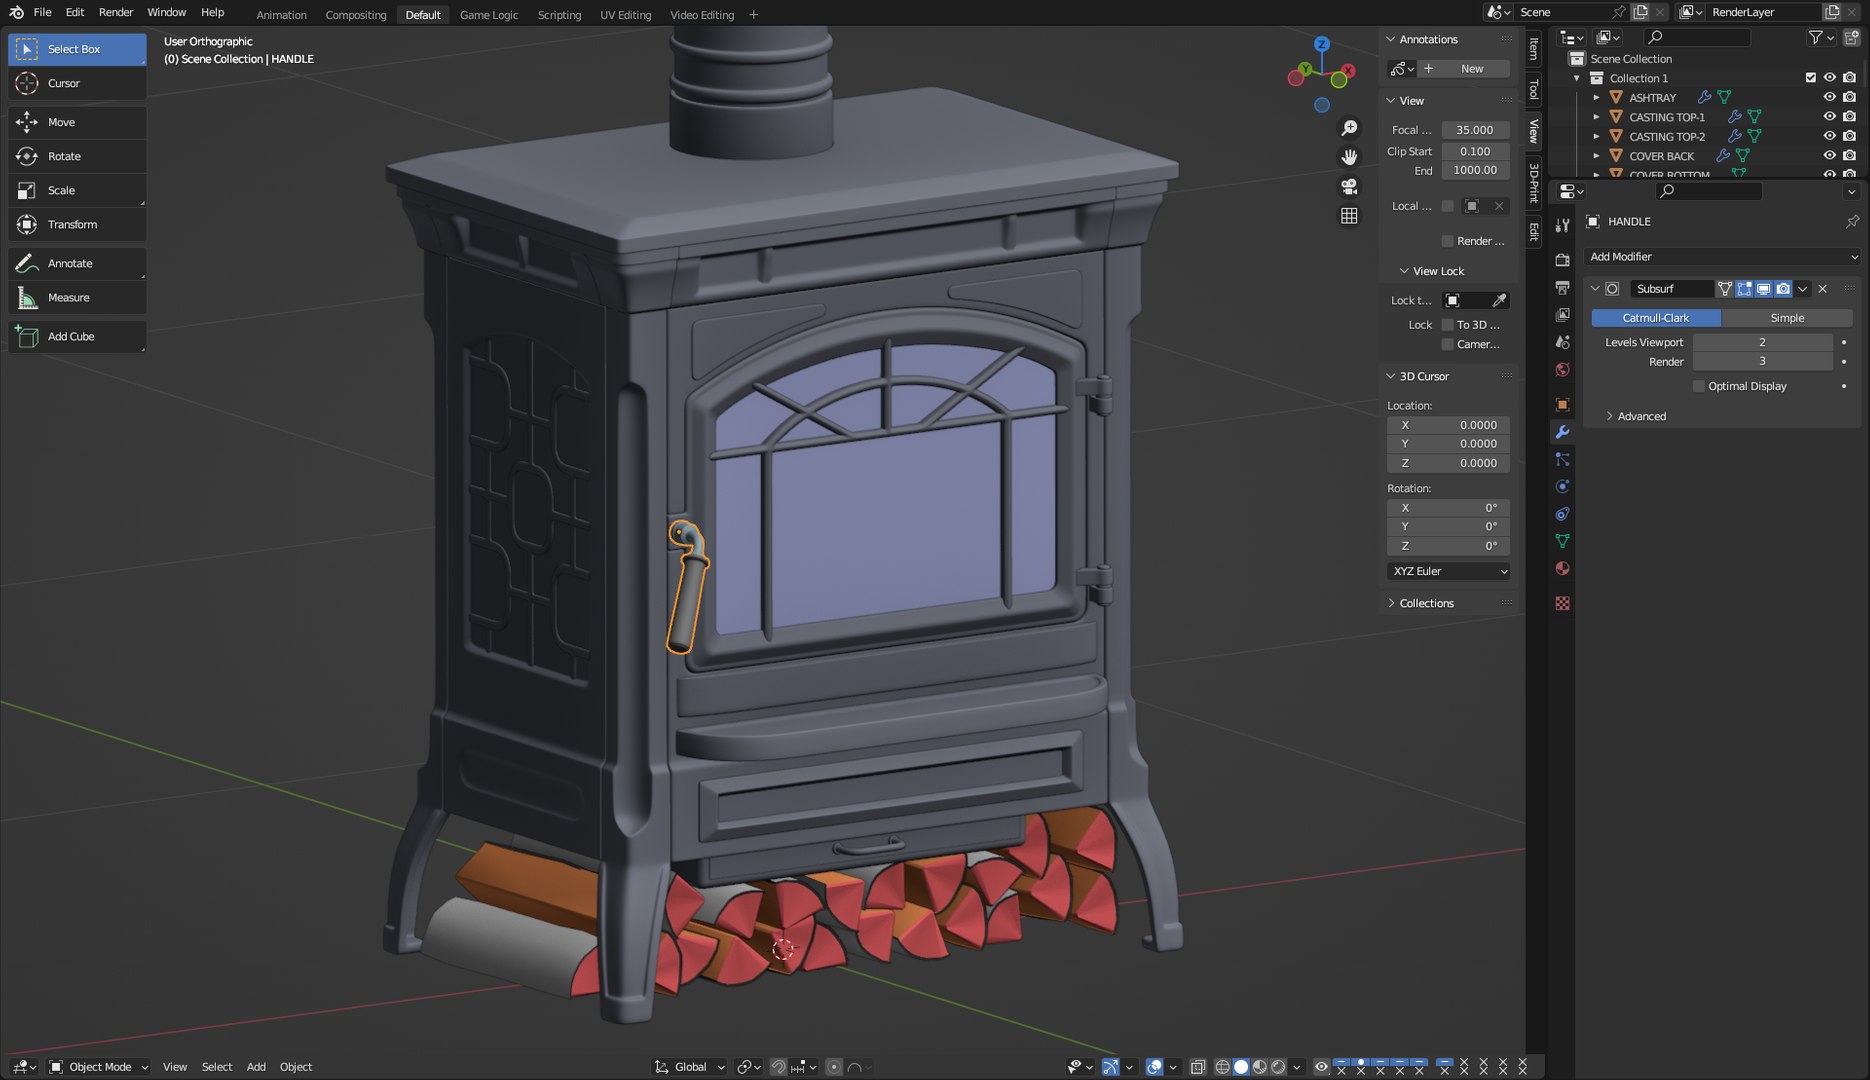
Task: Activate the Annotate tool
Action: (77, 263)
